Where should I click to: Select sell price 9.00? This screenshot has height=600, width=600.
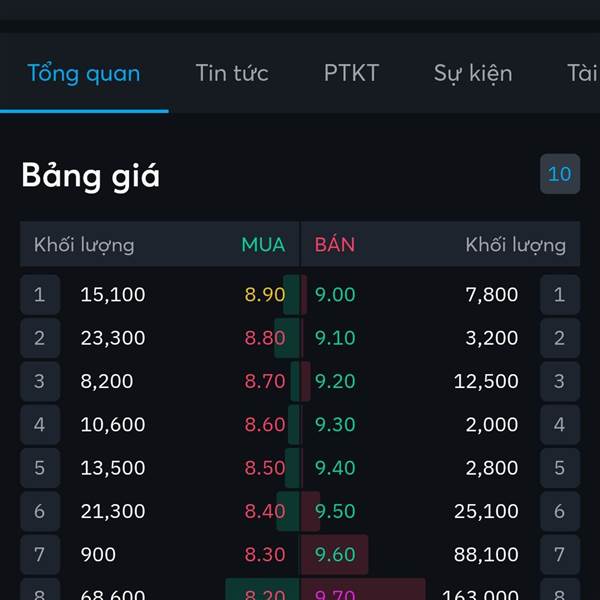click(x=335, y=295)
